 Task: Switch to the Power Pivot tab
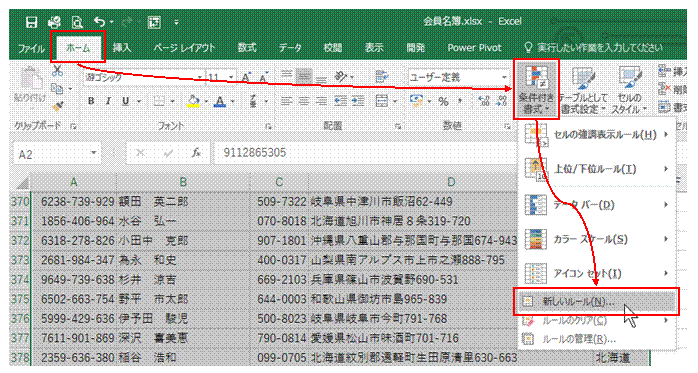(x=474, y=48)
